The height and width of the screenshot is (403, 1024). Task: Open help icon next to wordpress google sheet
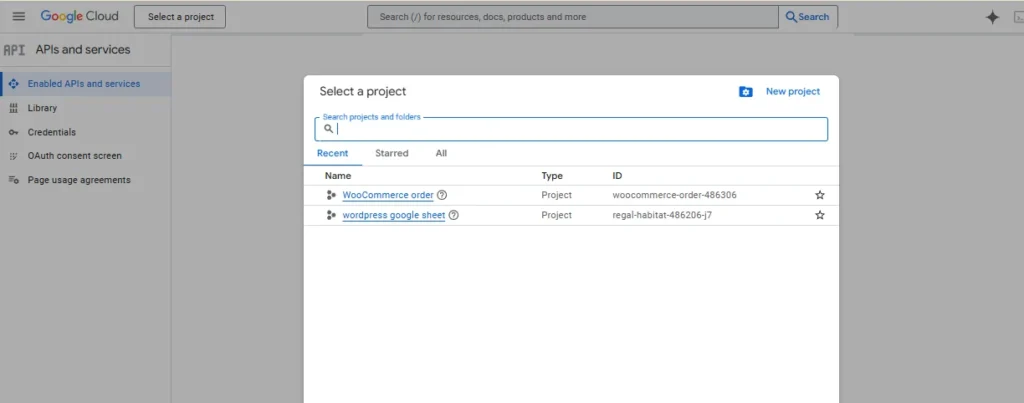[454, 215]
